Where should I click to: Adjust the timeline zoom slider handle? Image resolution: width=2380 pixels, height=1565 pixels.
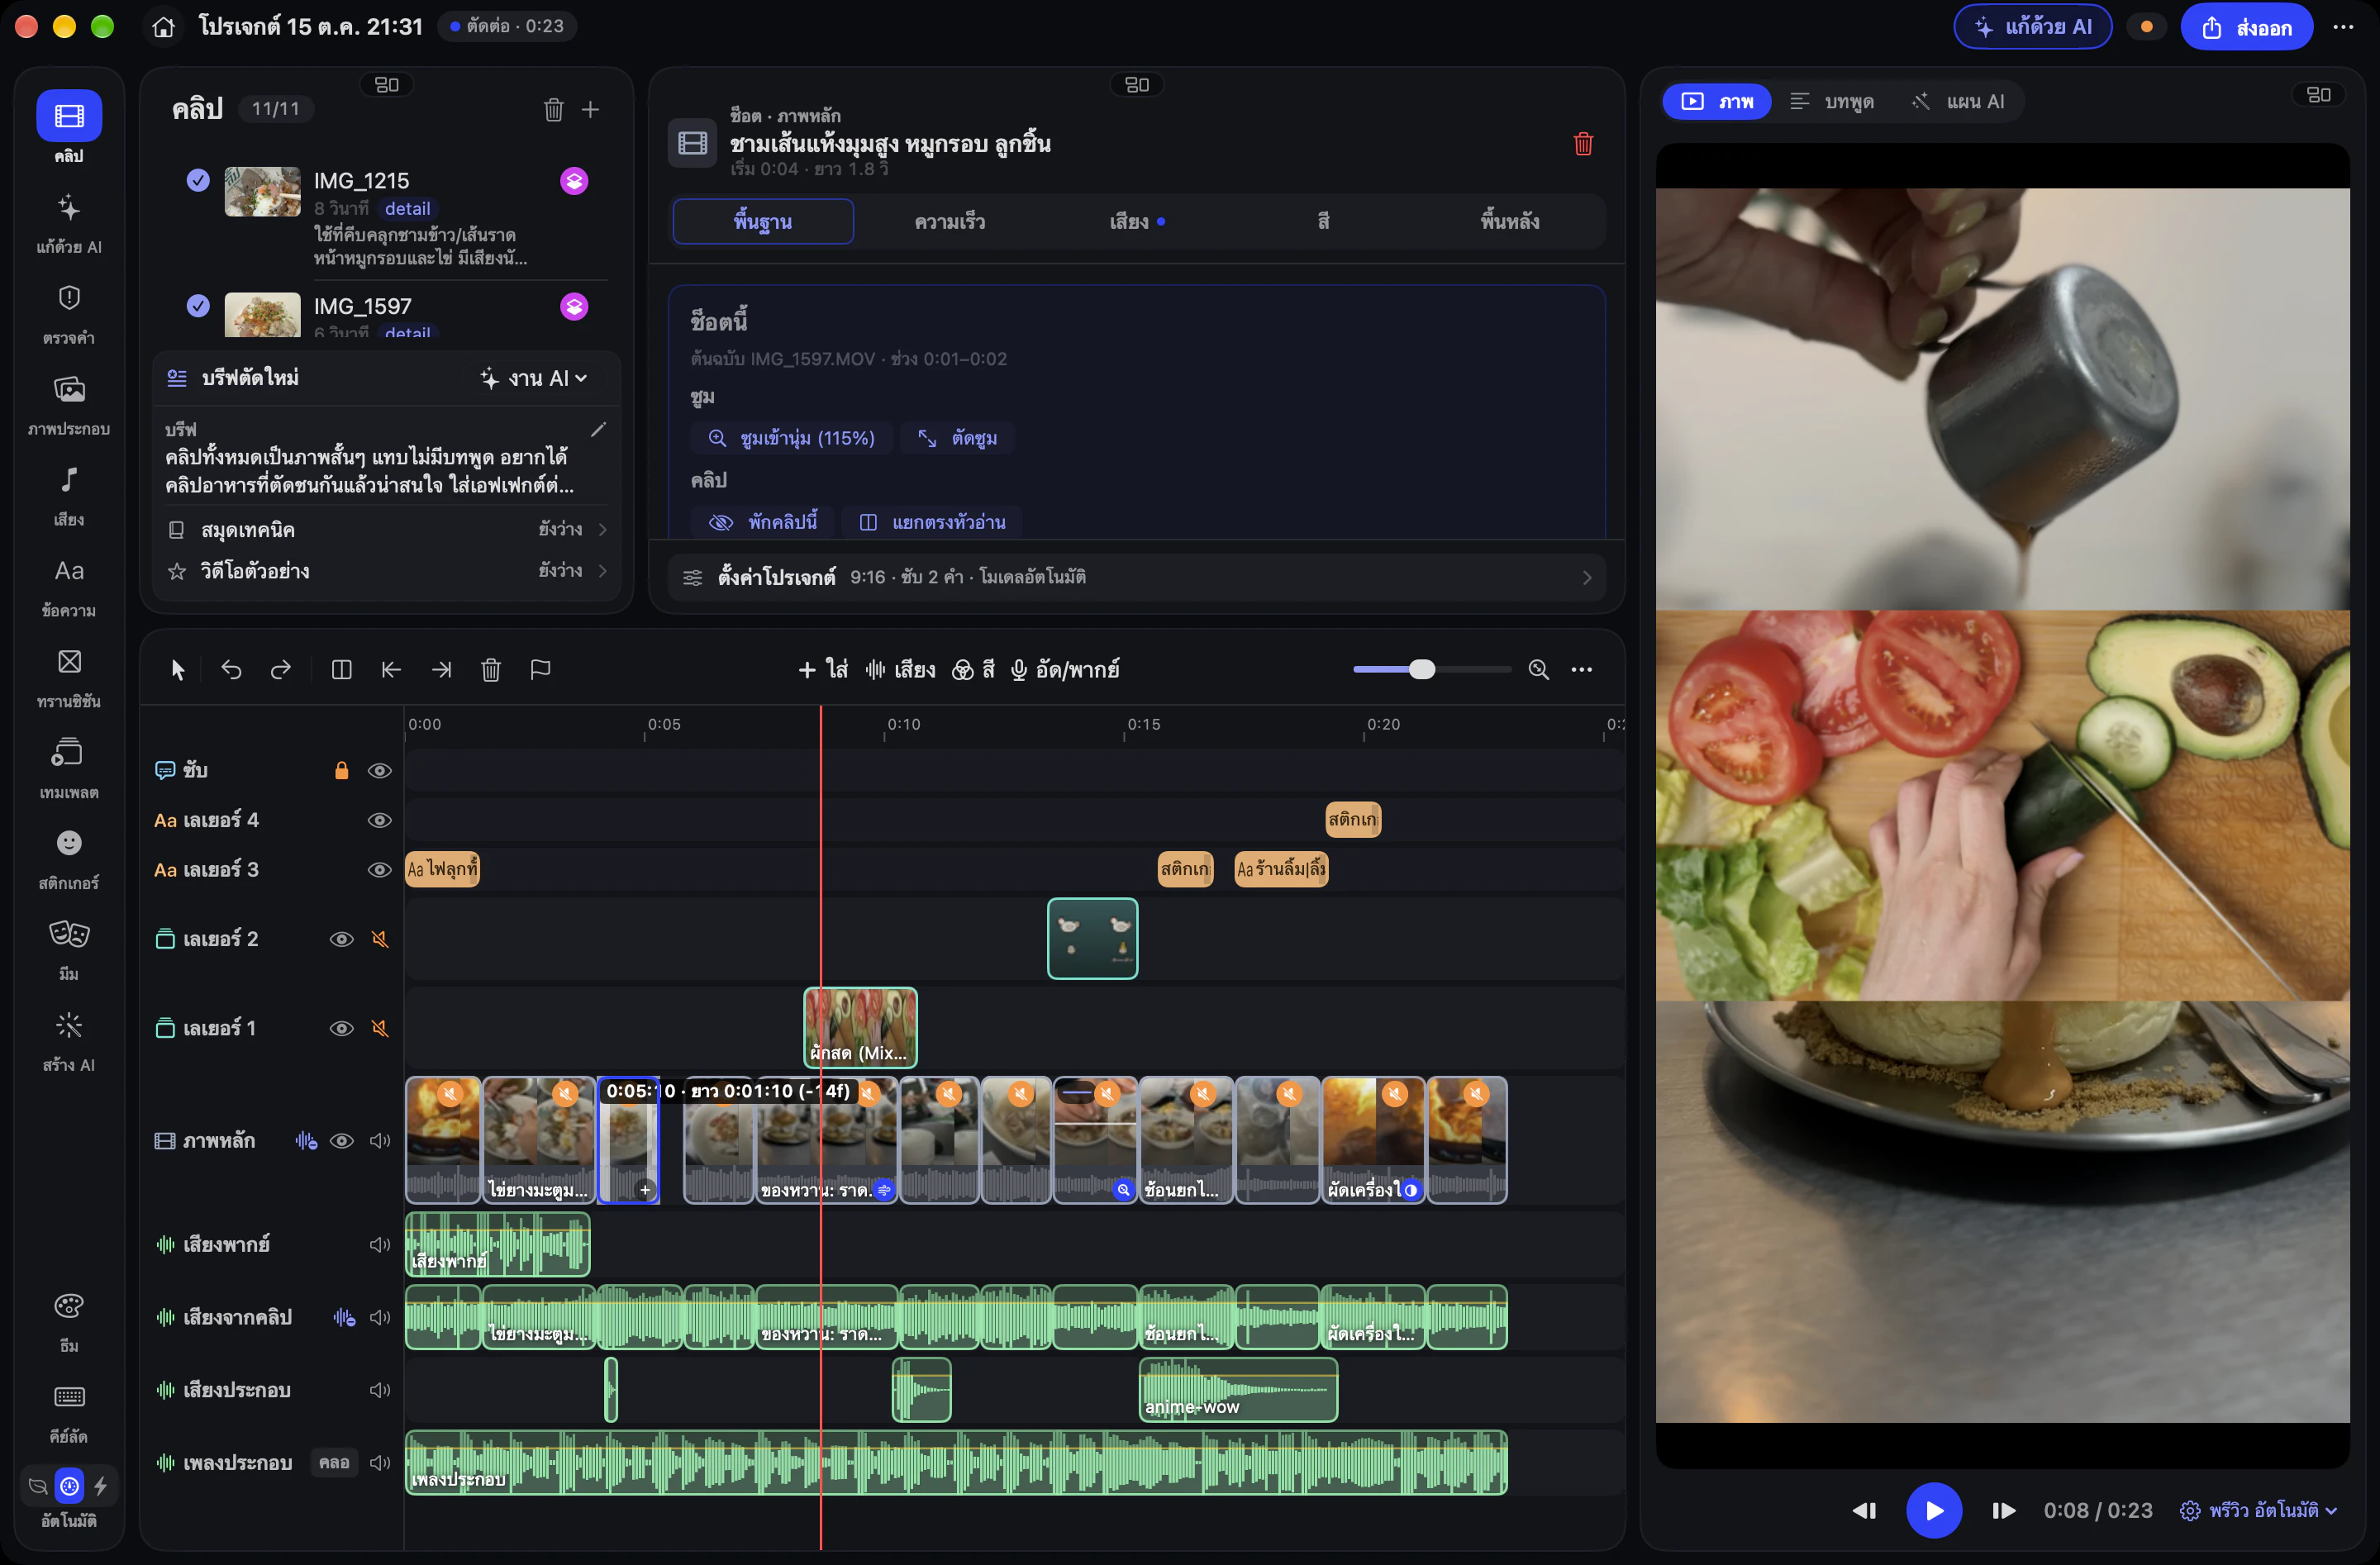coord(1422,669)
